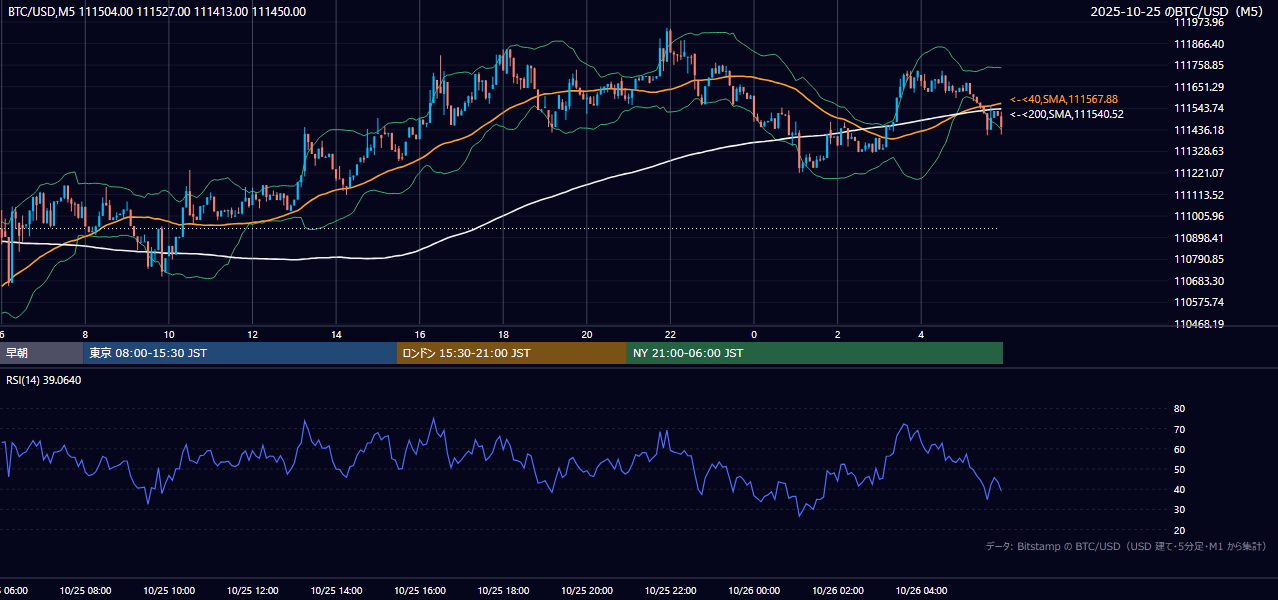Click price axis value 111543.74
1278x600 pixels.
coord(1199,108)
